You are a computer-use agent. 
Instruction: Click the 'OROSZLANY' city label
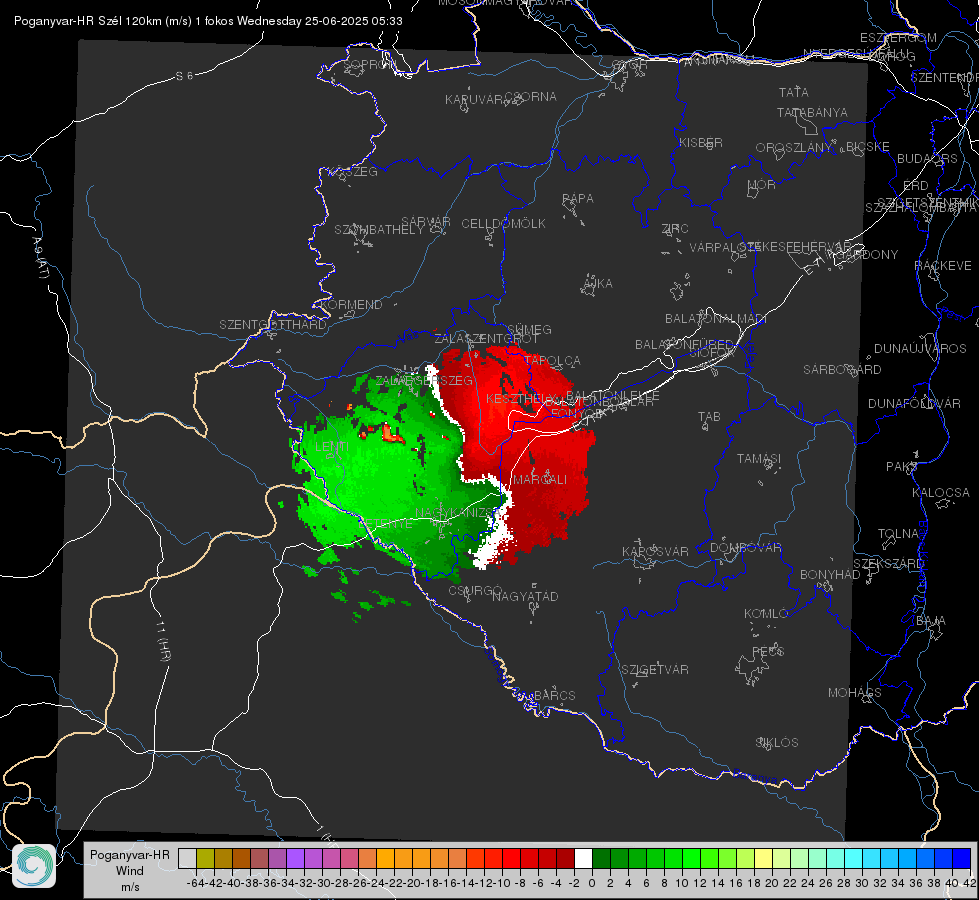point(794,148)
